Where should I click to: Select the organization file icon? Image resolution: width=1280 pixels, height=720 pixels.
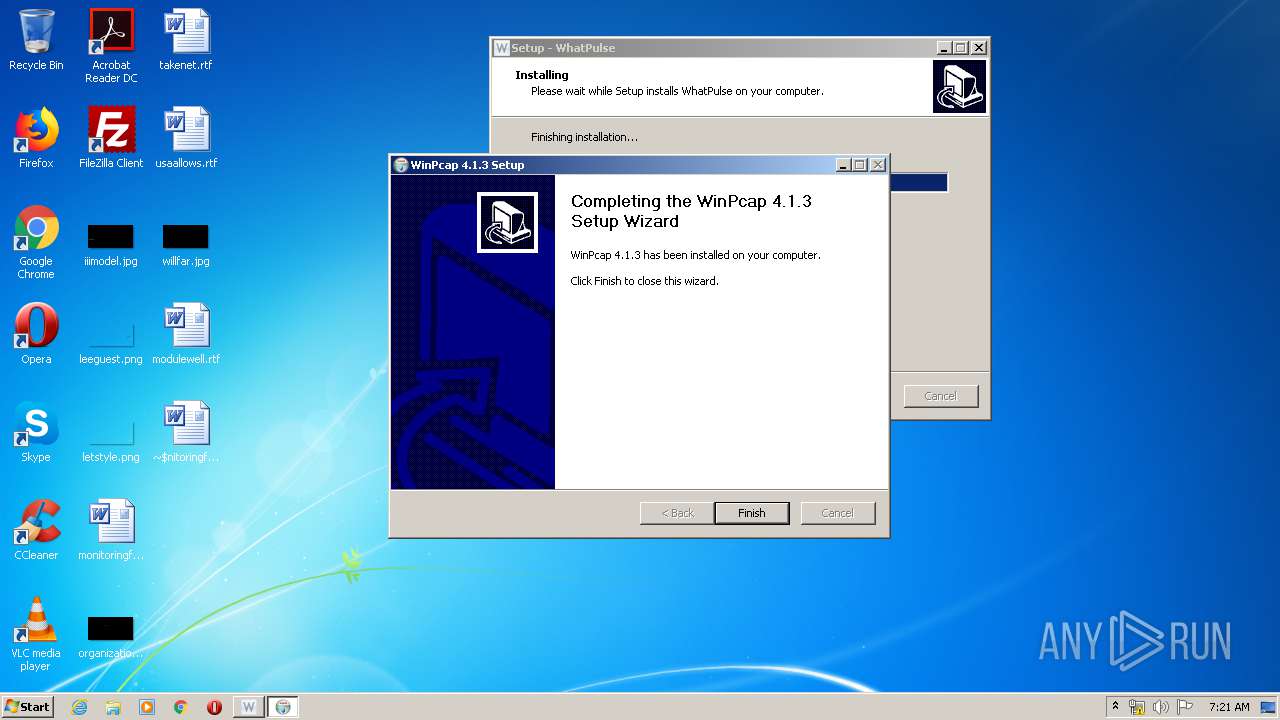click(111, 637)
